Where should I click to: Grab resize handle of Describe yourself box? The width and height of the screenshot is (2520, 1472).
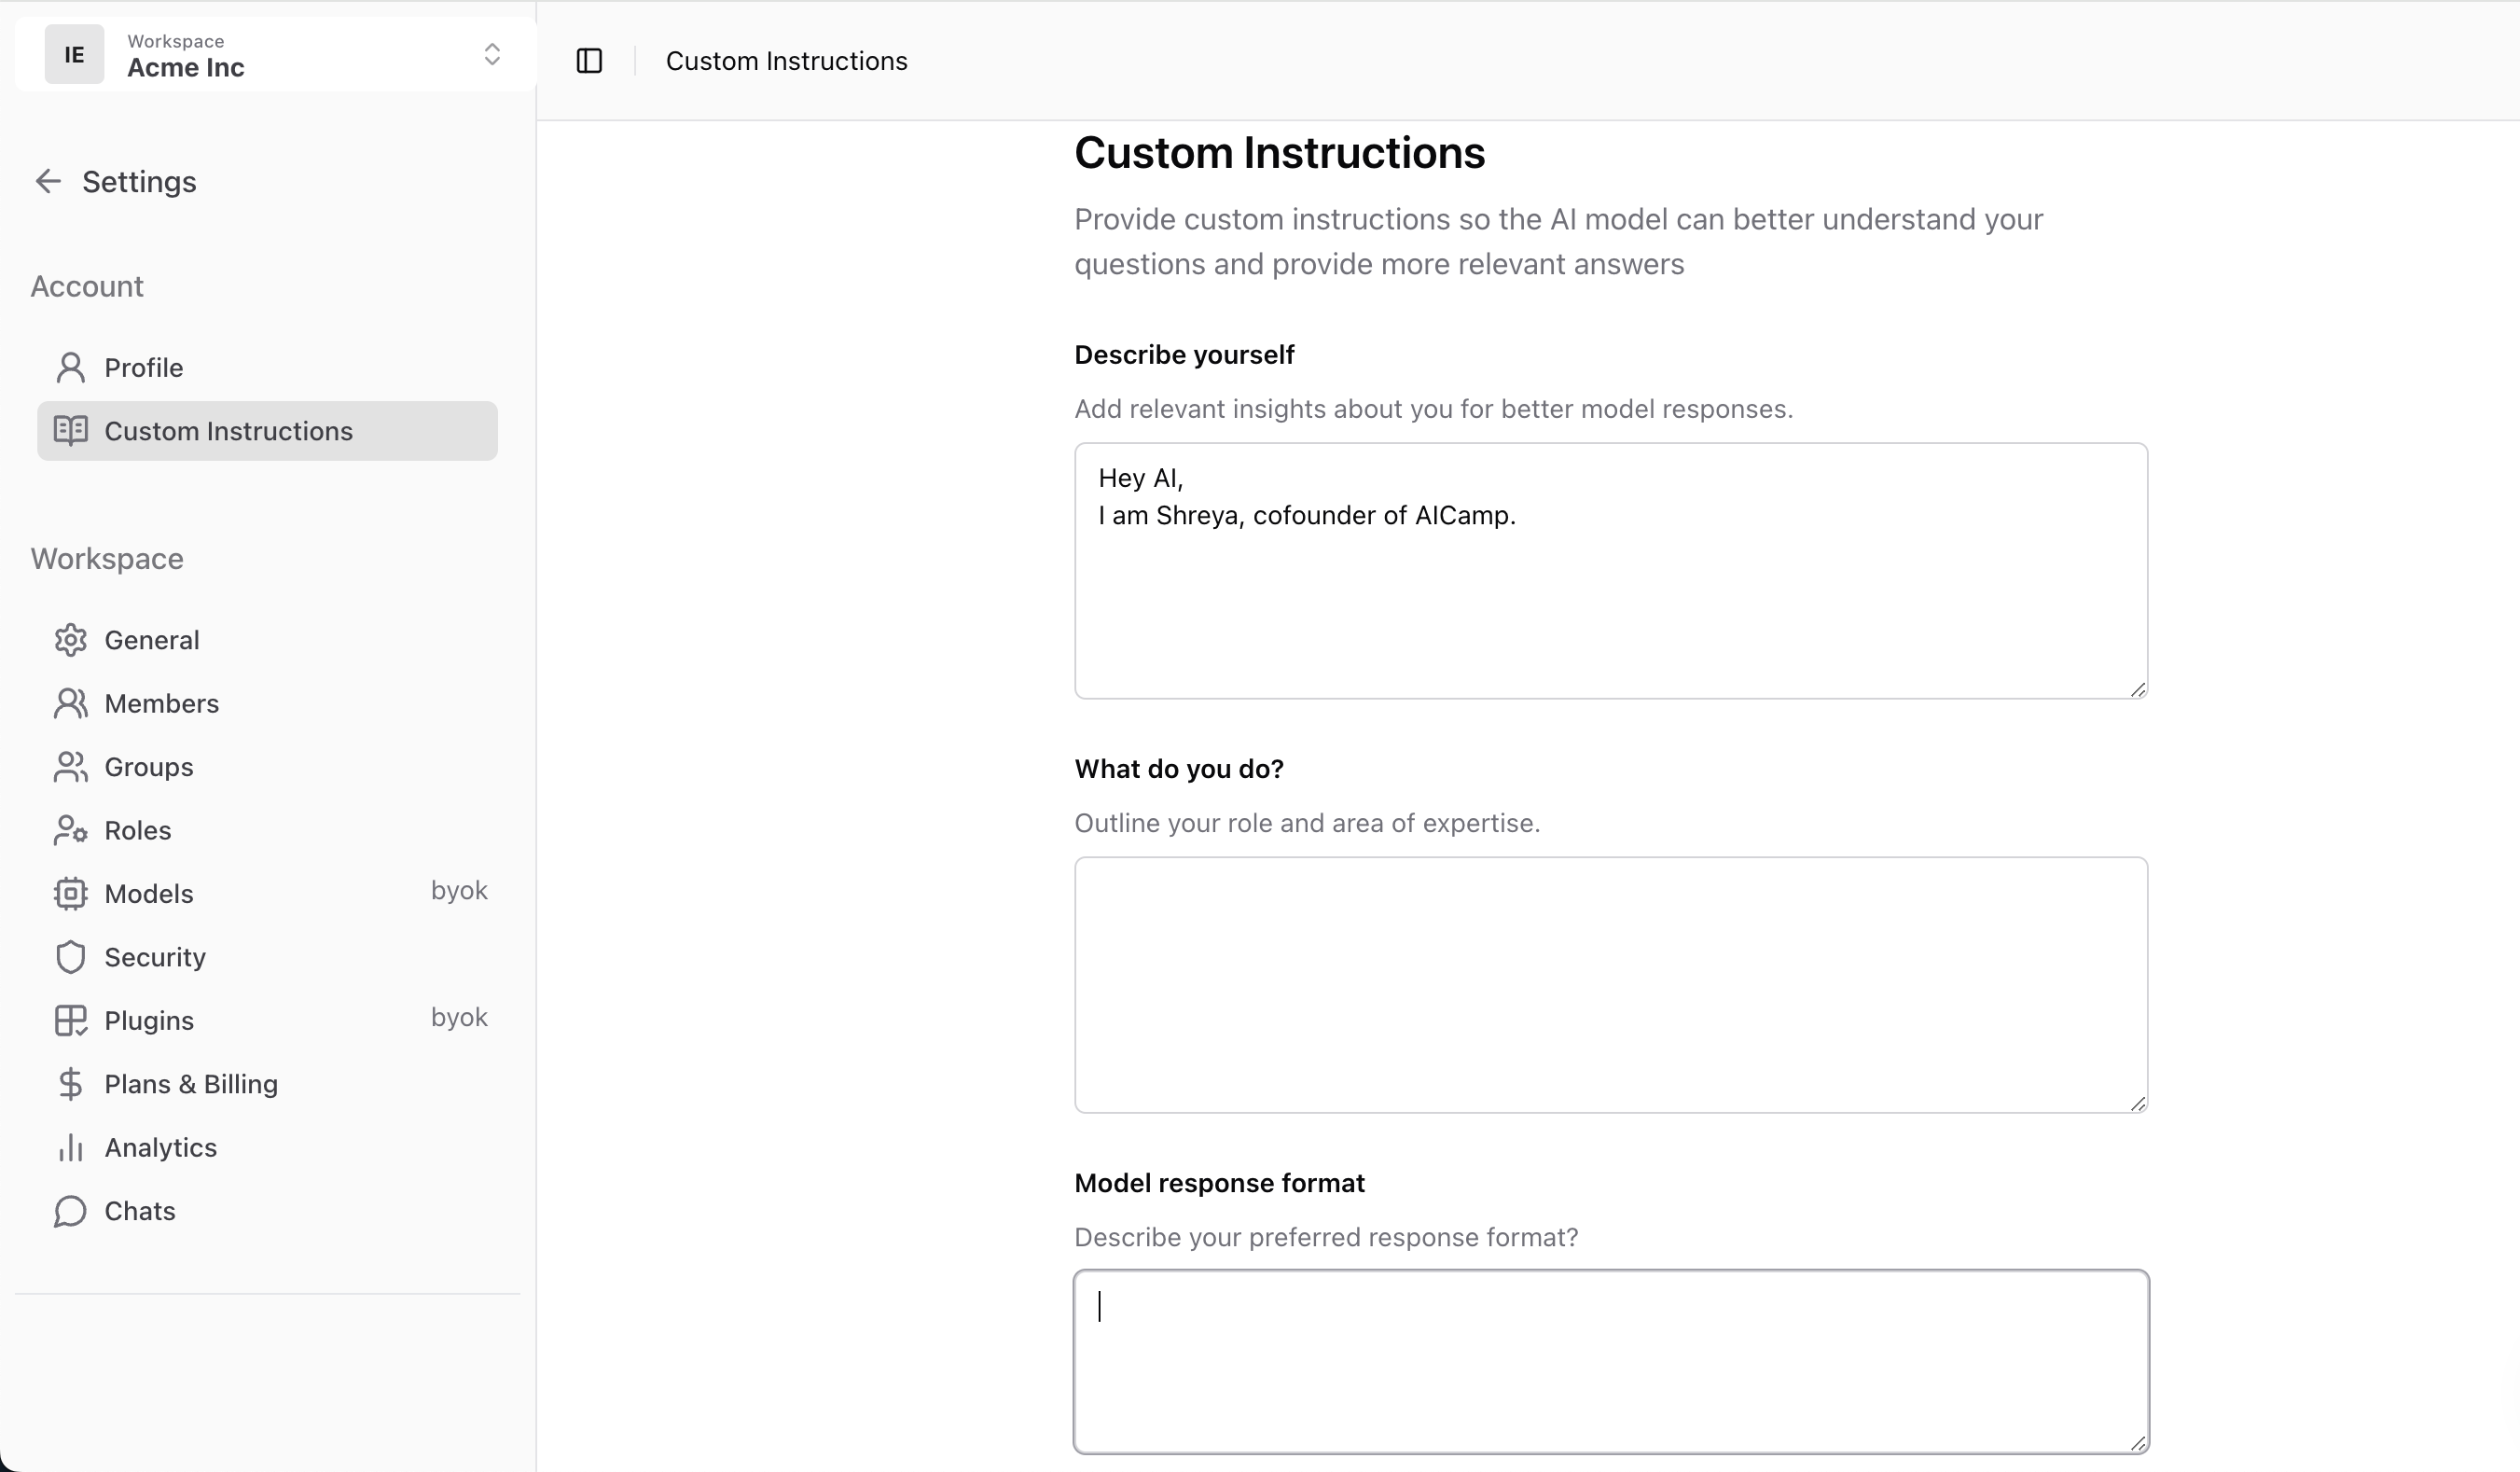pyautogui.click(x=2137, y=689)
